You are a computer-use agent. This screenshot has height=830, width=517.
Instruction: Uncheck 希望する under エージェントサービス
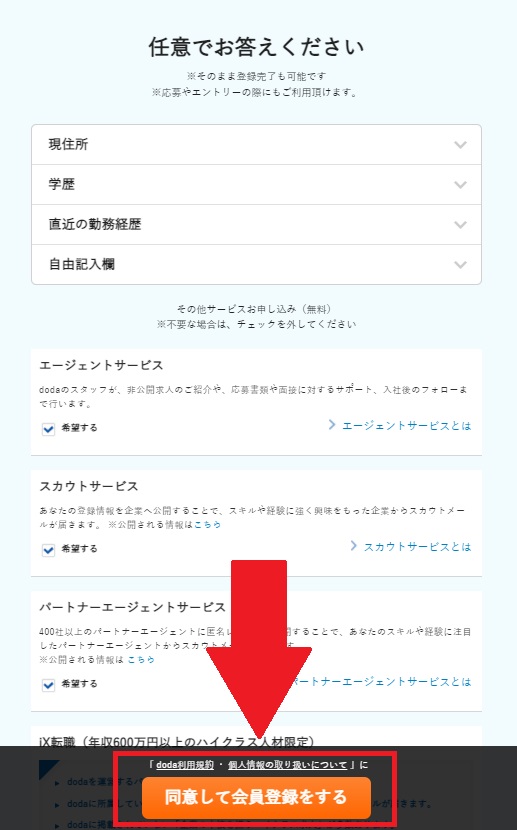tap(48, 429)
